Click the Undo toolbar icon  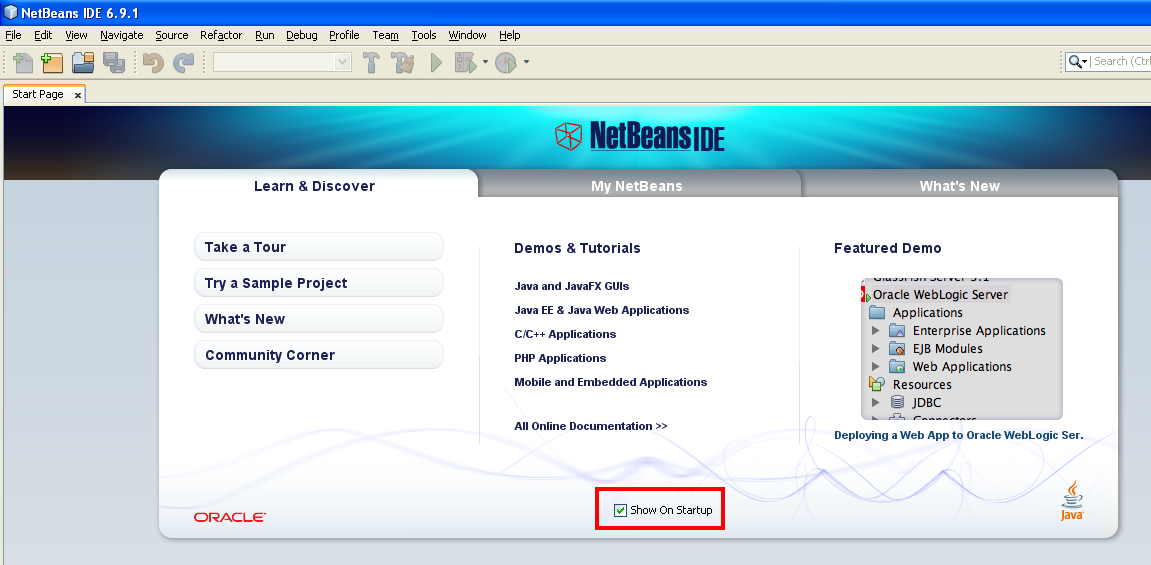(153, 62)
